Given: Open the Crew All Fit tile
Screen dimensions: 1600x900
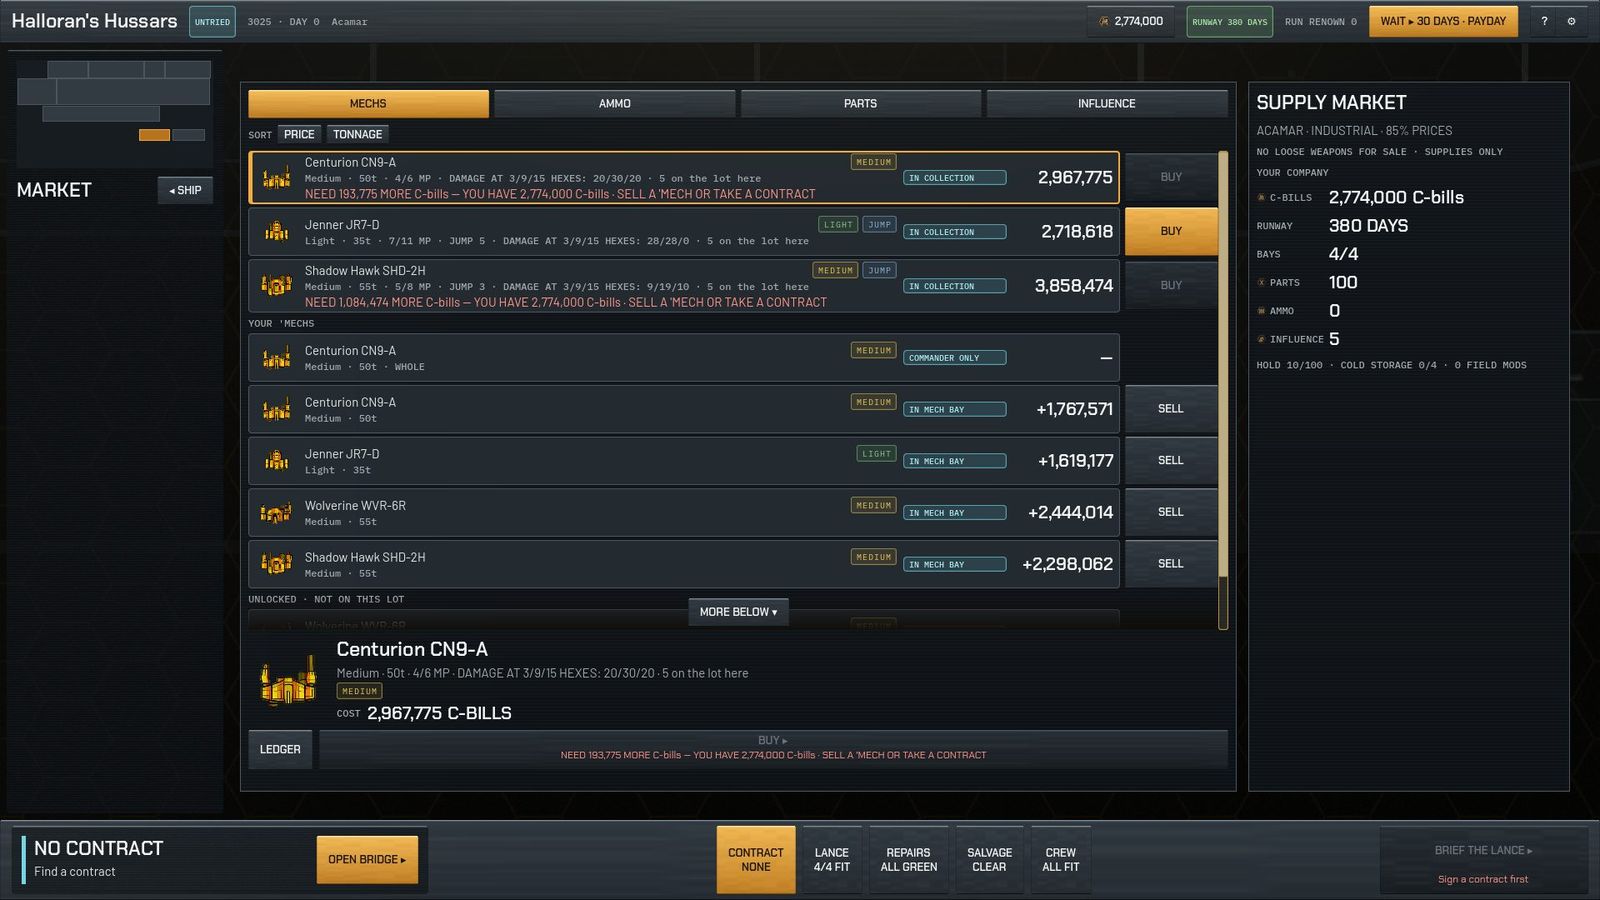Looking at the screenshot, I should 1060,859.
